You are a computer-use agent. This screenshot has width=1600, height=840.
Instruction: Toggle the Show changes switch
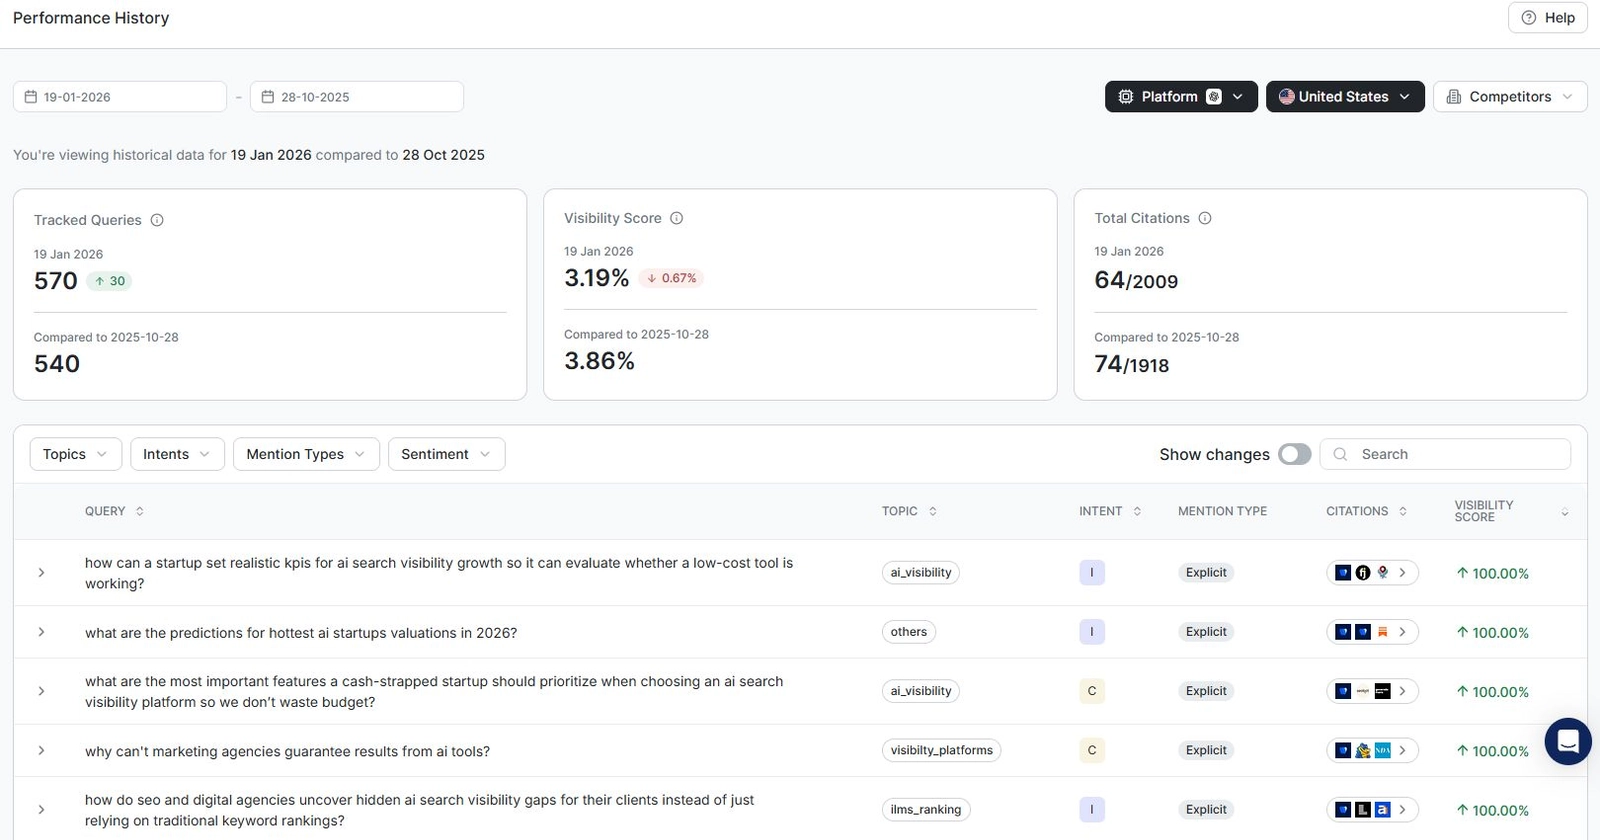(1294, 454)
